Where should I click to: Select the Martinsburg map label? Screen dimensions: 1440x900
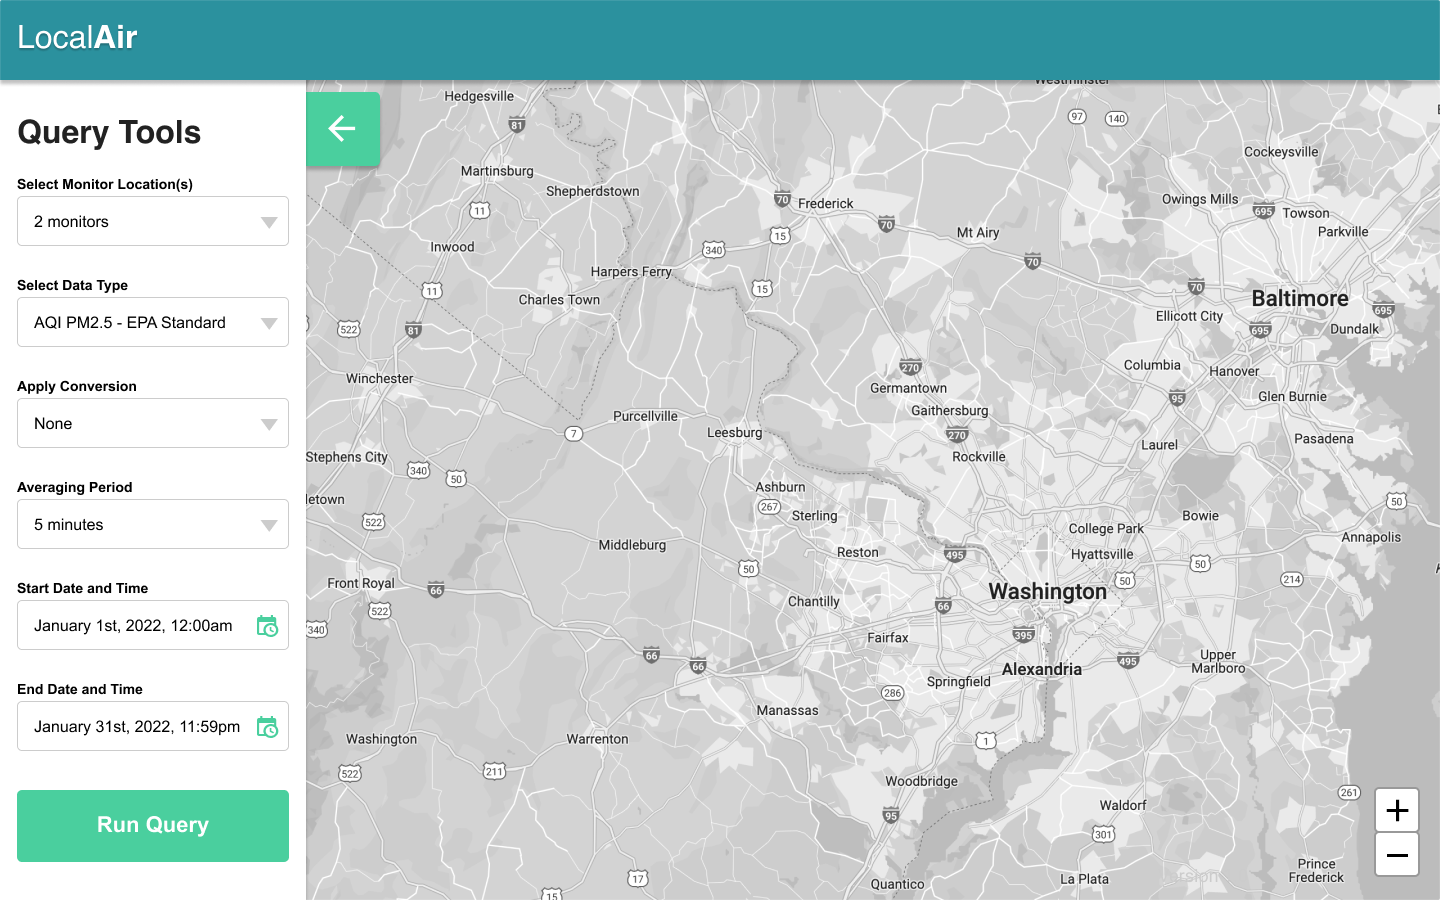pos(497,171)
